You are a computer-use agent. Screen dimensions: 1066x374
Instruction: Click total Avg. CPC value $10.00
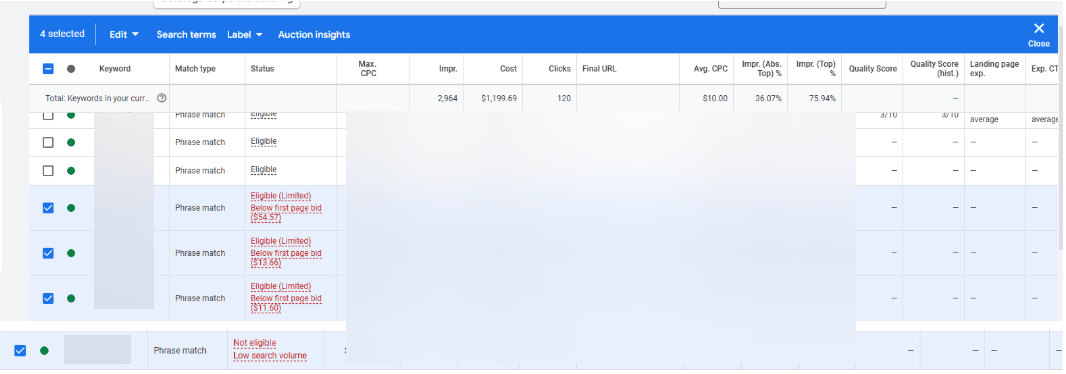pos(715,98)
